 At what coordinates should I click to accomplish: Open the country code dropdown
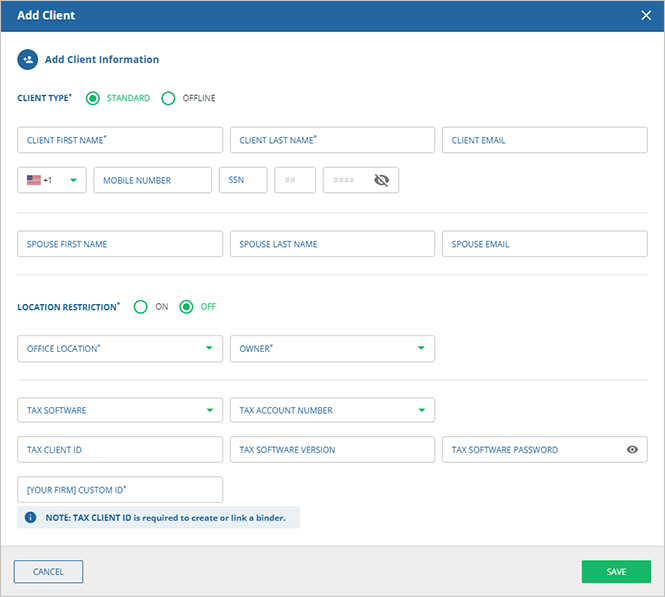[73, 180]
